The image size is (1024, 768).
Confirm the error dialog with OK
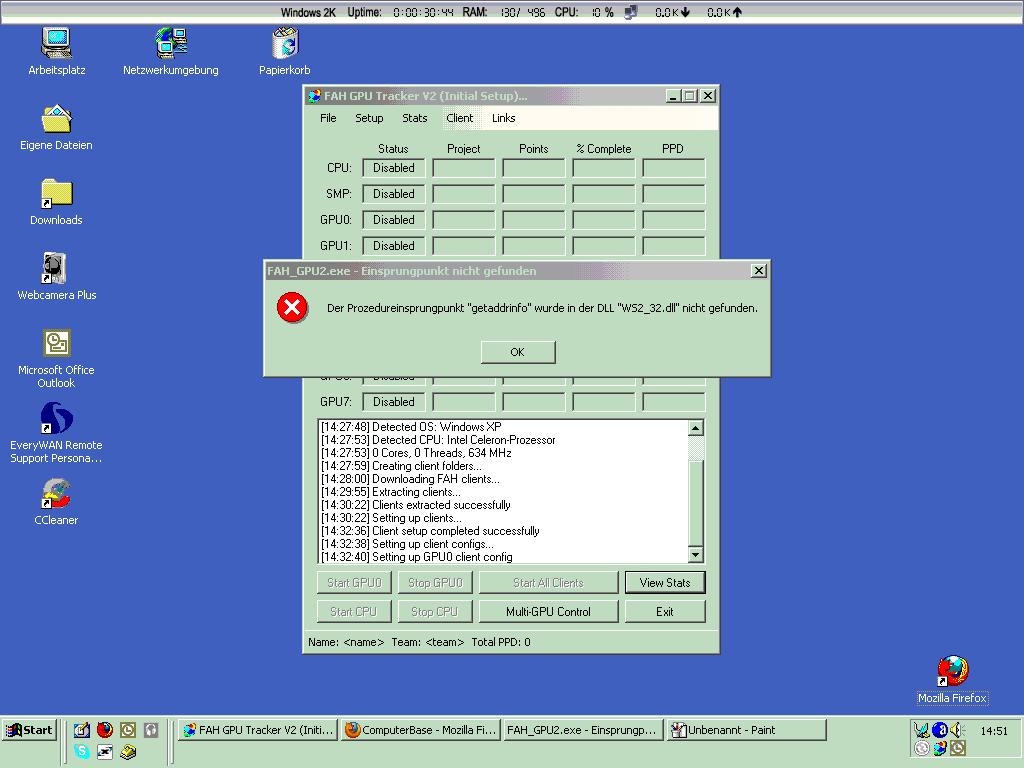tap(518, 352)
